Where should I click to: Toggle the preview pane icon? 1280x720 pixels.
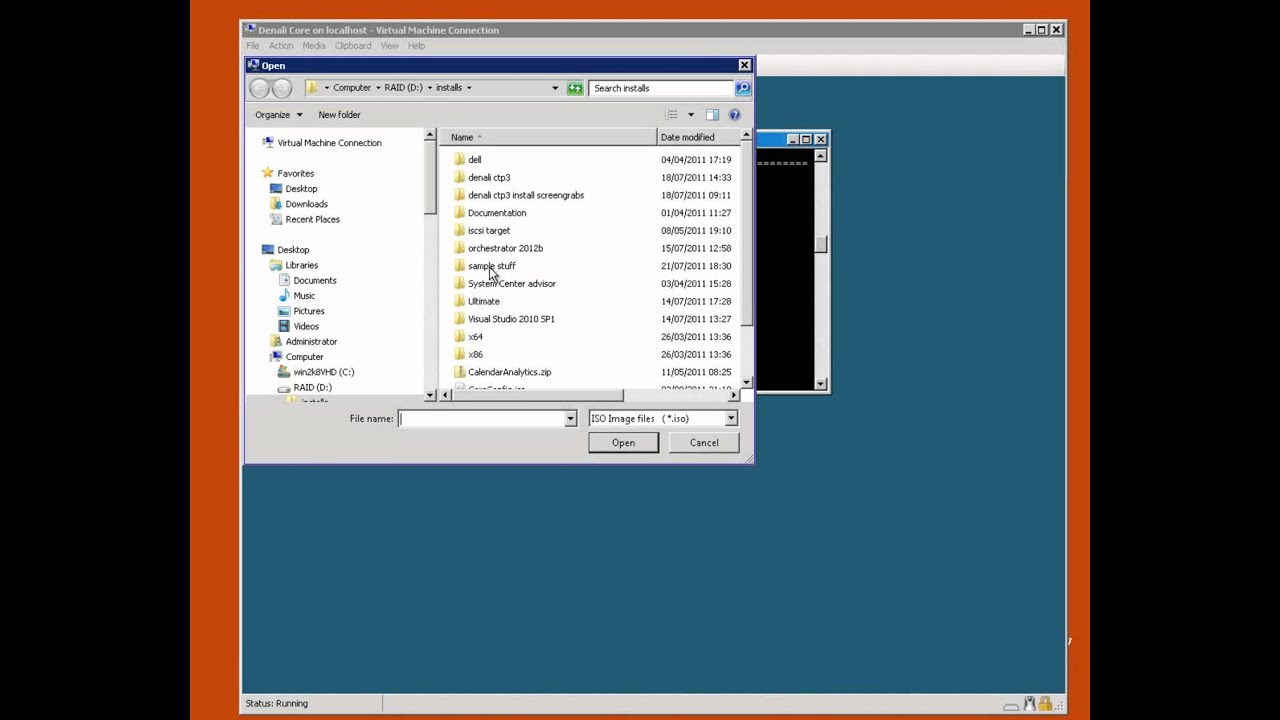pyautogui.click(x=712, y=115)
